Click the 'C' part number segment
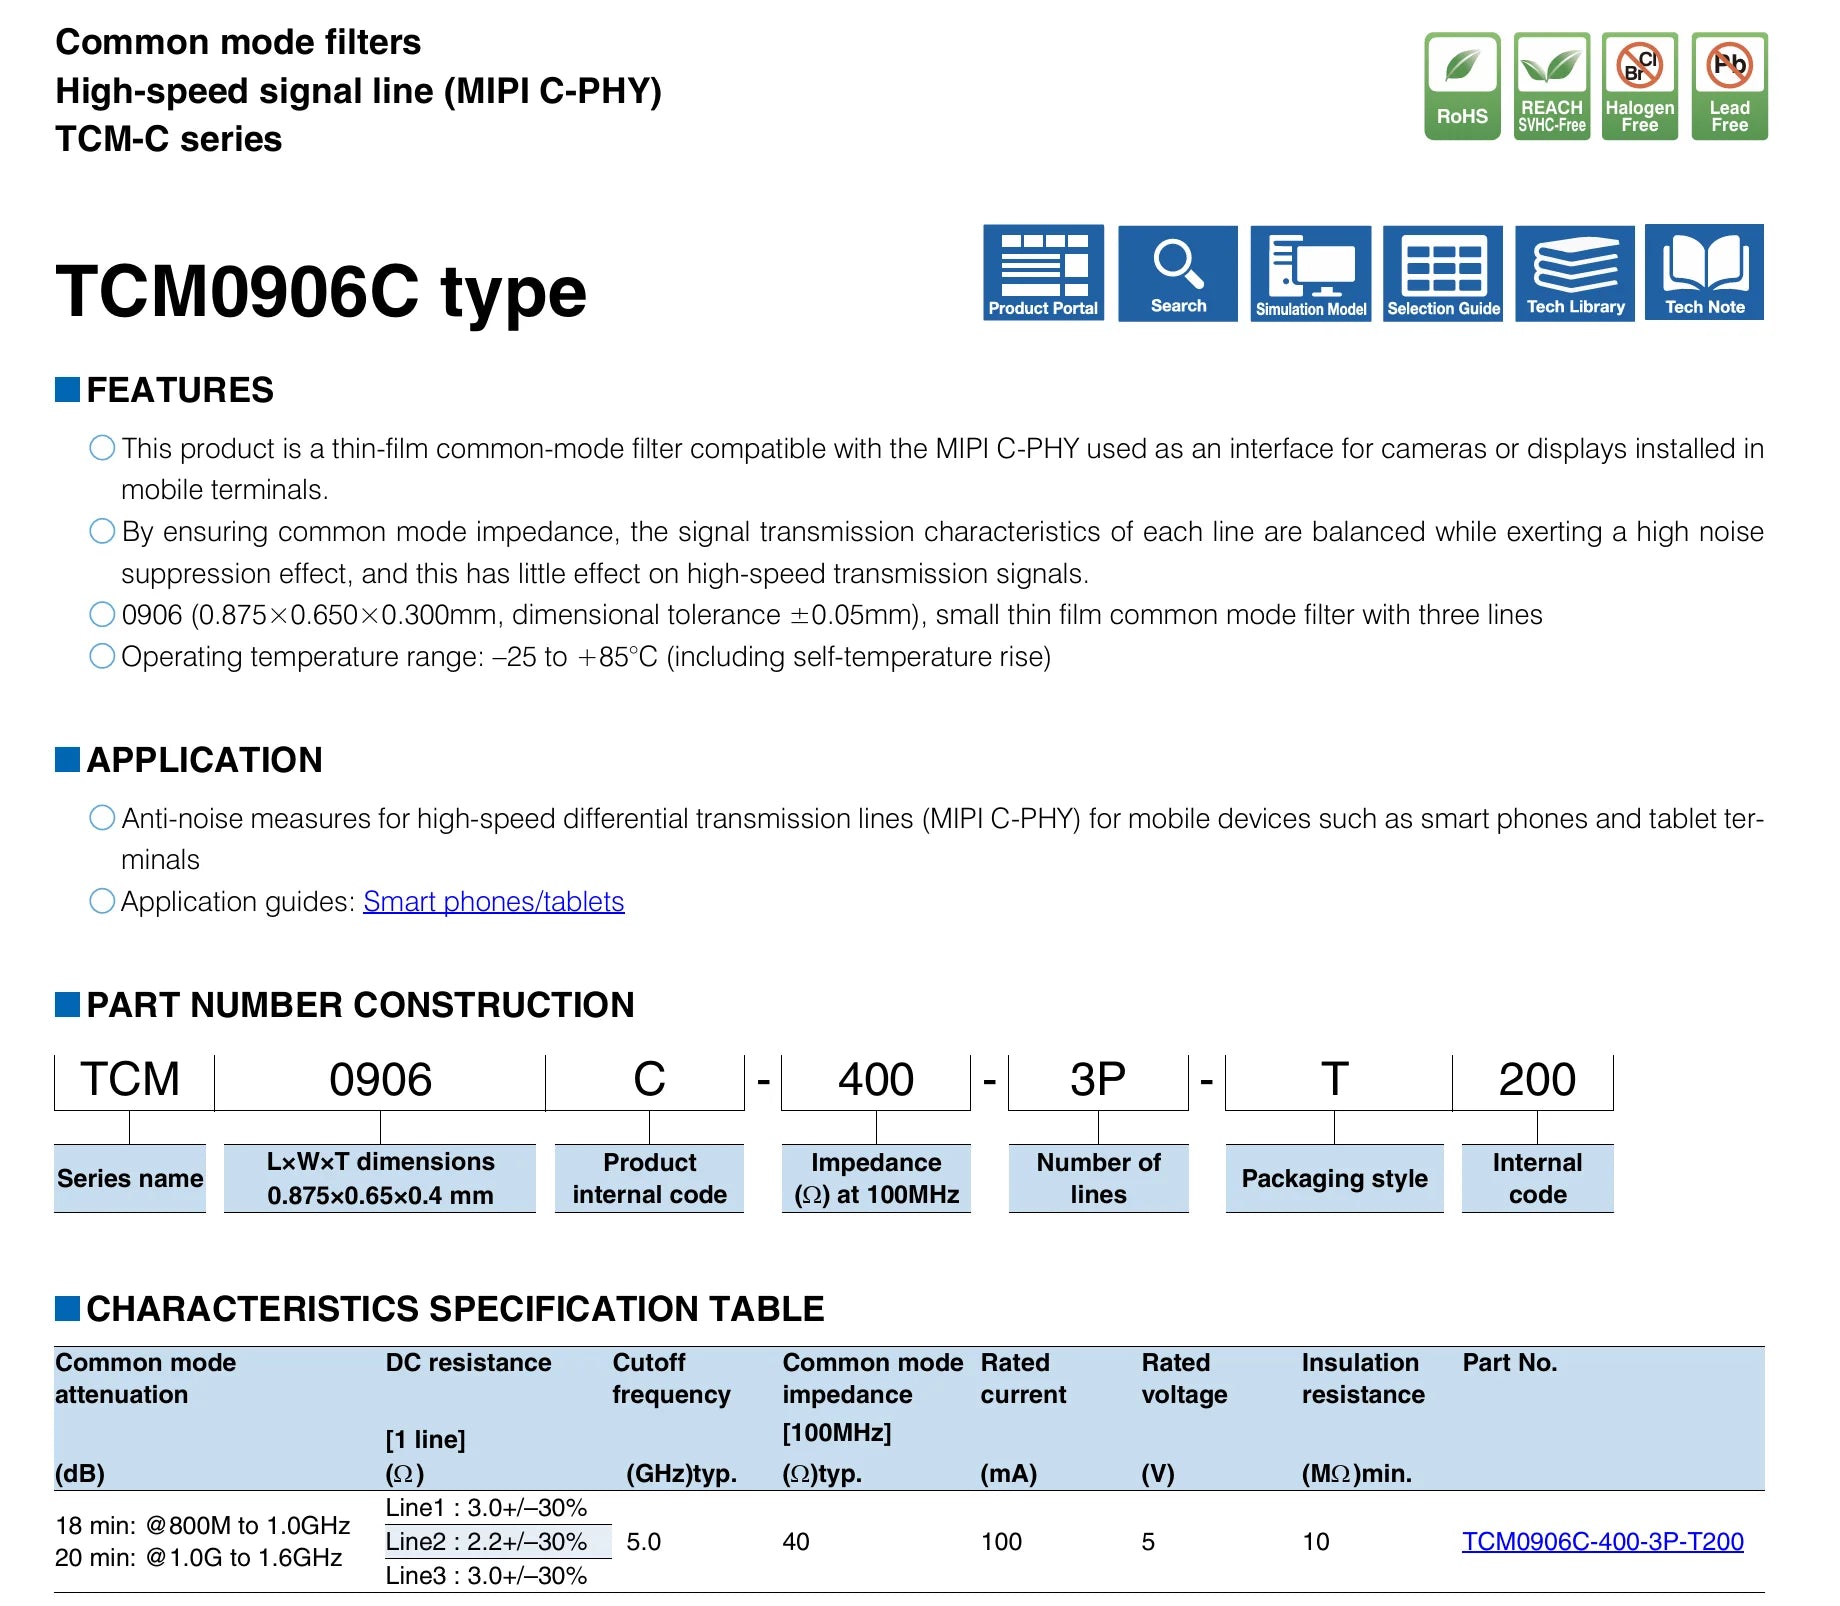1840x1606 pixels. click(x=649, y=1080)
